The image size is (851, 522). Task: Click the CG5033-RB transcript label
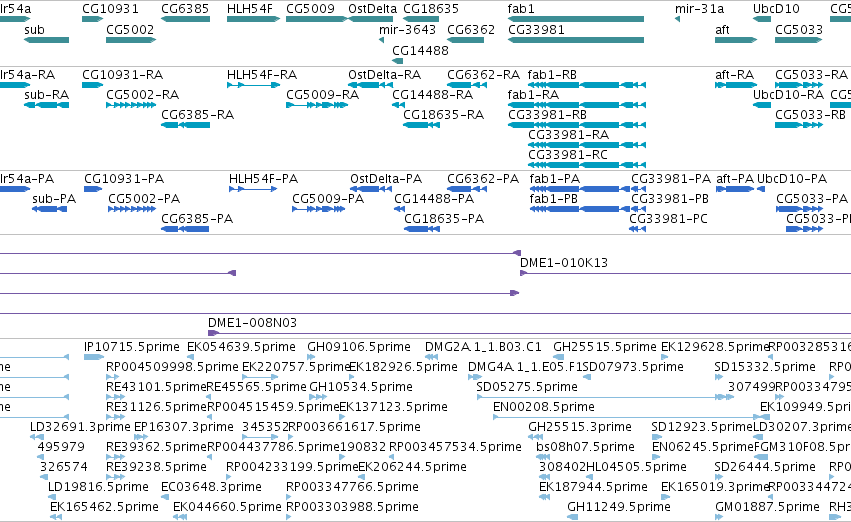tap(810, 114)
